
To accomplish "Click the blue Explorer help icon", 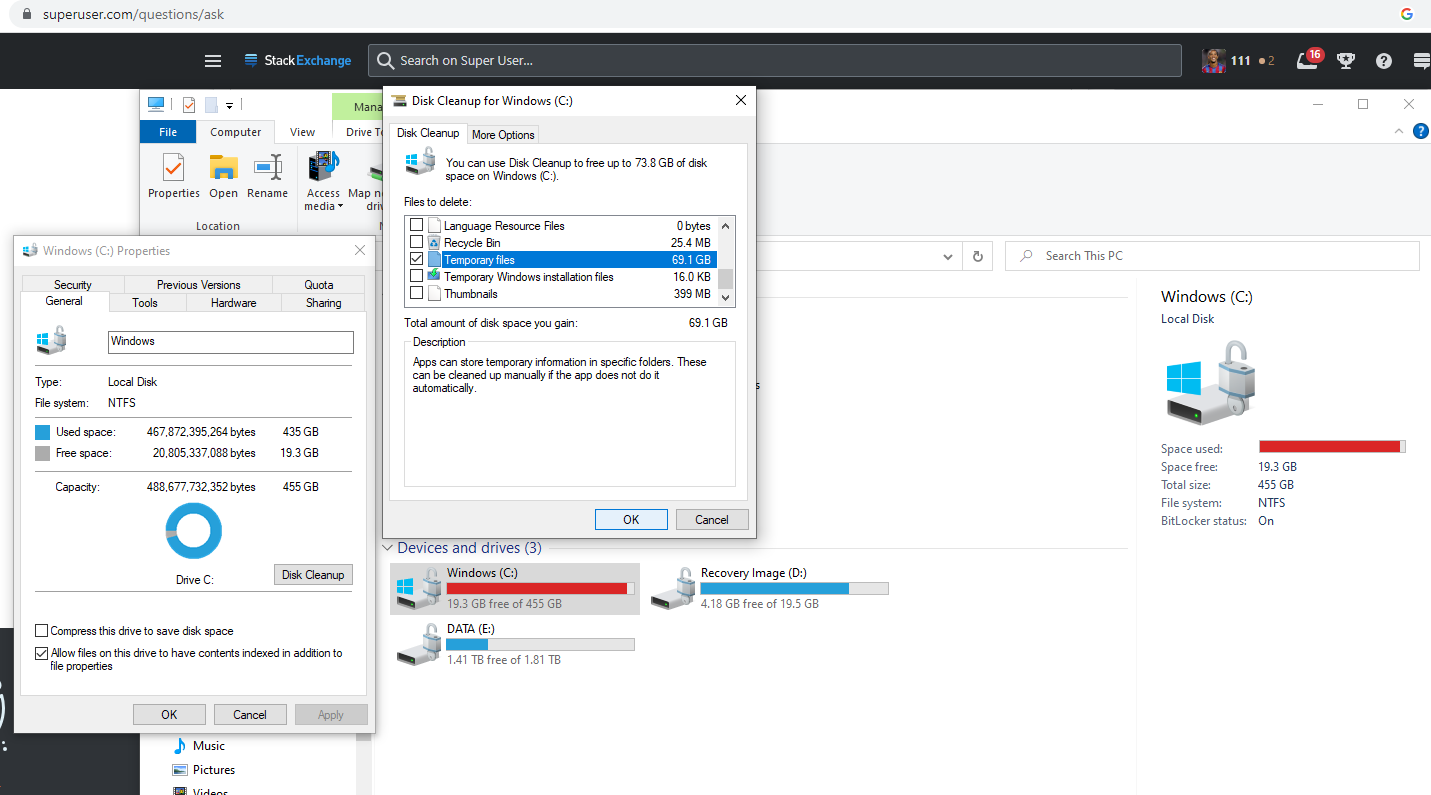I will (x=1421, y=131).
